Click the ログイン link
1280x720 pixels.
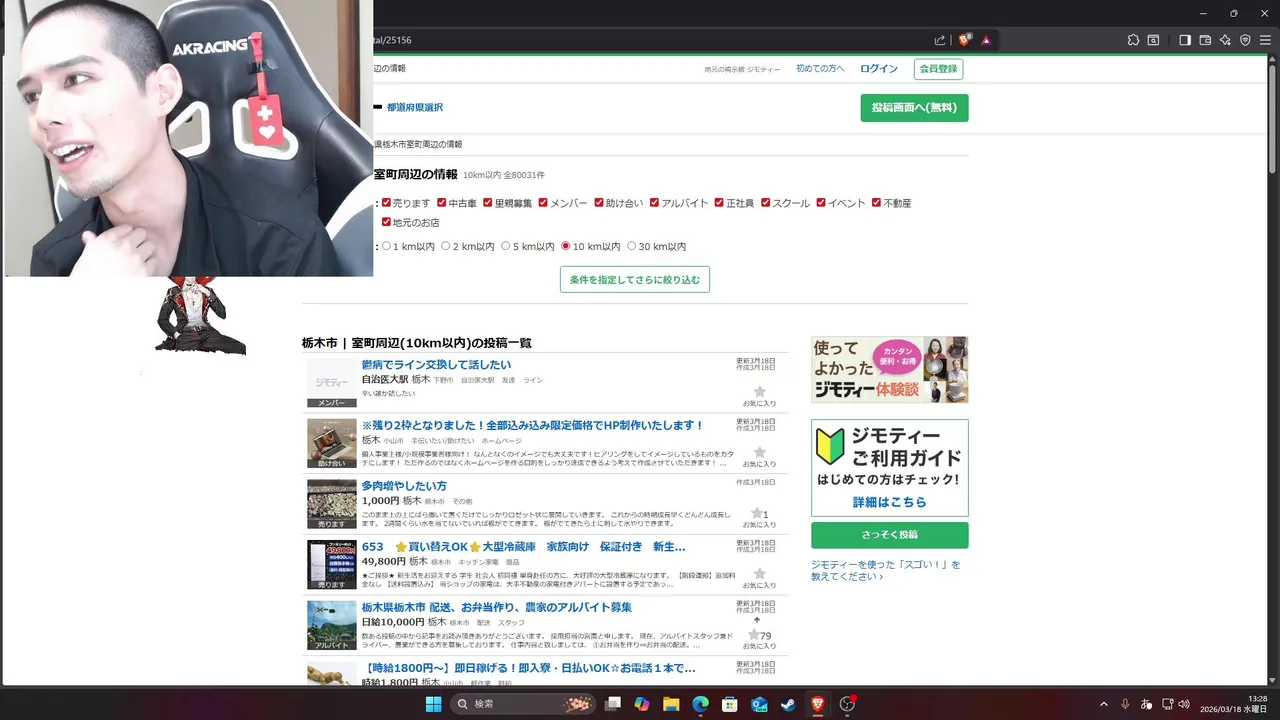pos(879,69)
